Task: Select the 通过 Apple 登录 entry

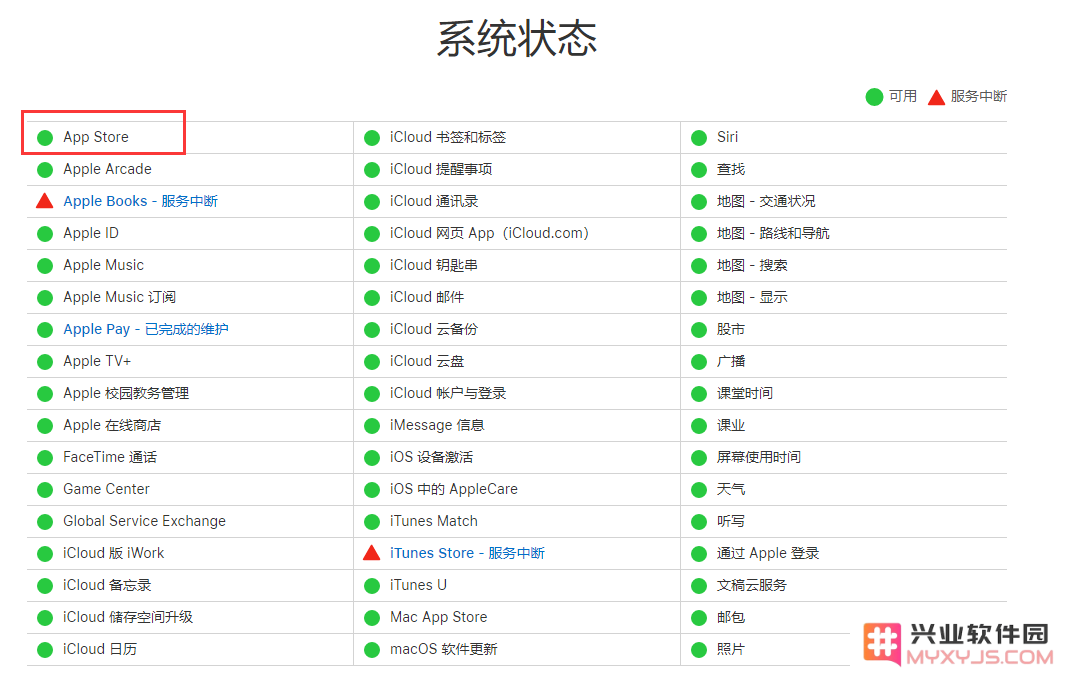Action: tap(768, 553)
